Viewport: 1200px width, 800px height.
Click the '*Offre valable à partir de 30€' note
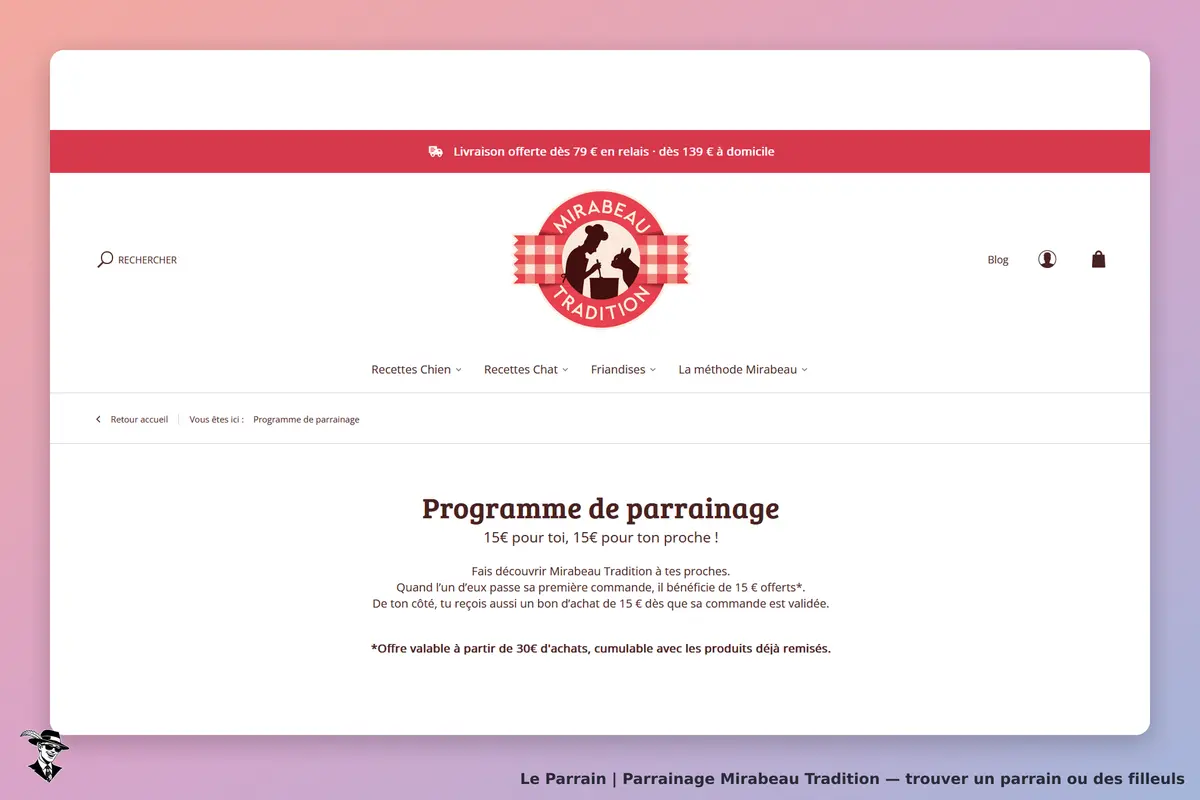(600, 648)
